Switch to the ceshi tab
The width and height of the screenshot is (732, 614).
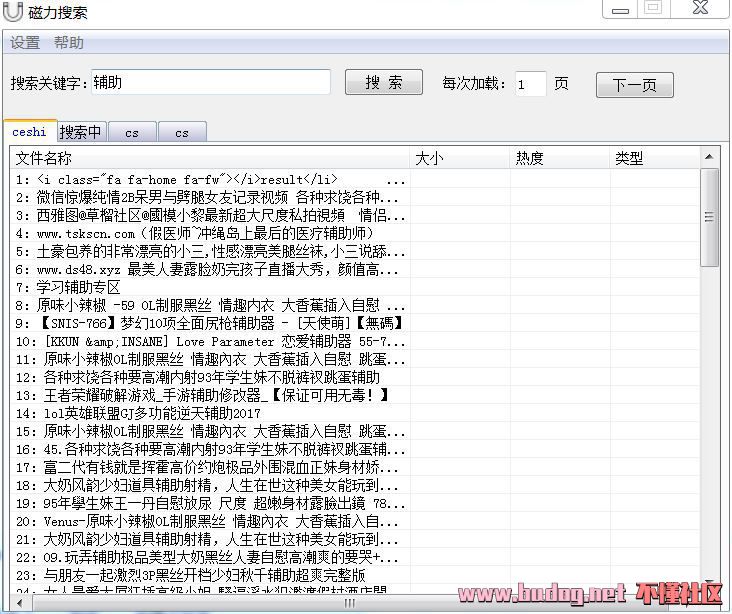29,132
